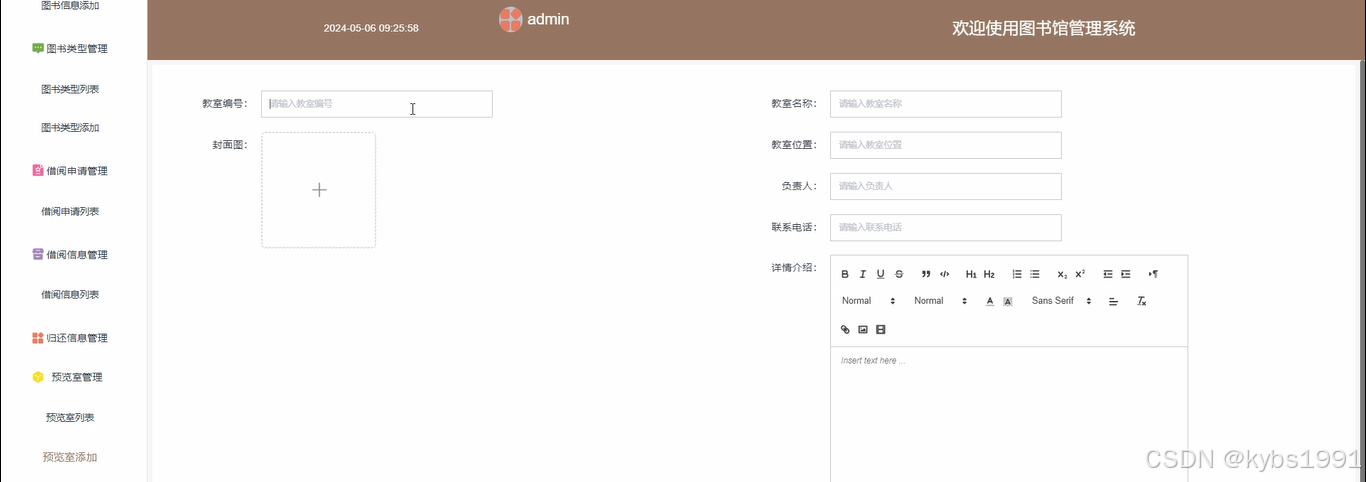Click the orange 归还信息管理 grid icon

click(x=38, y=338)
